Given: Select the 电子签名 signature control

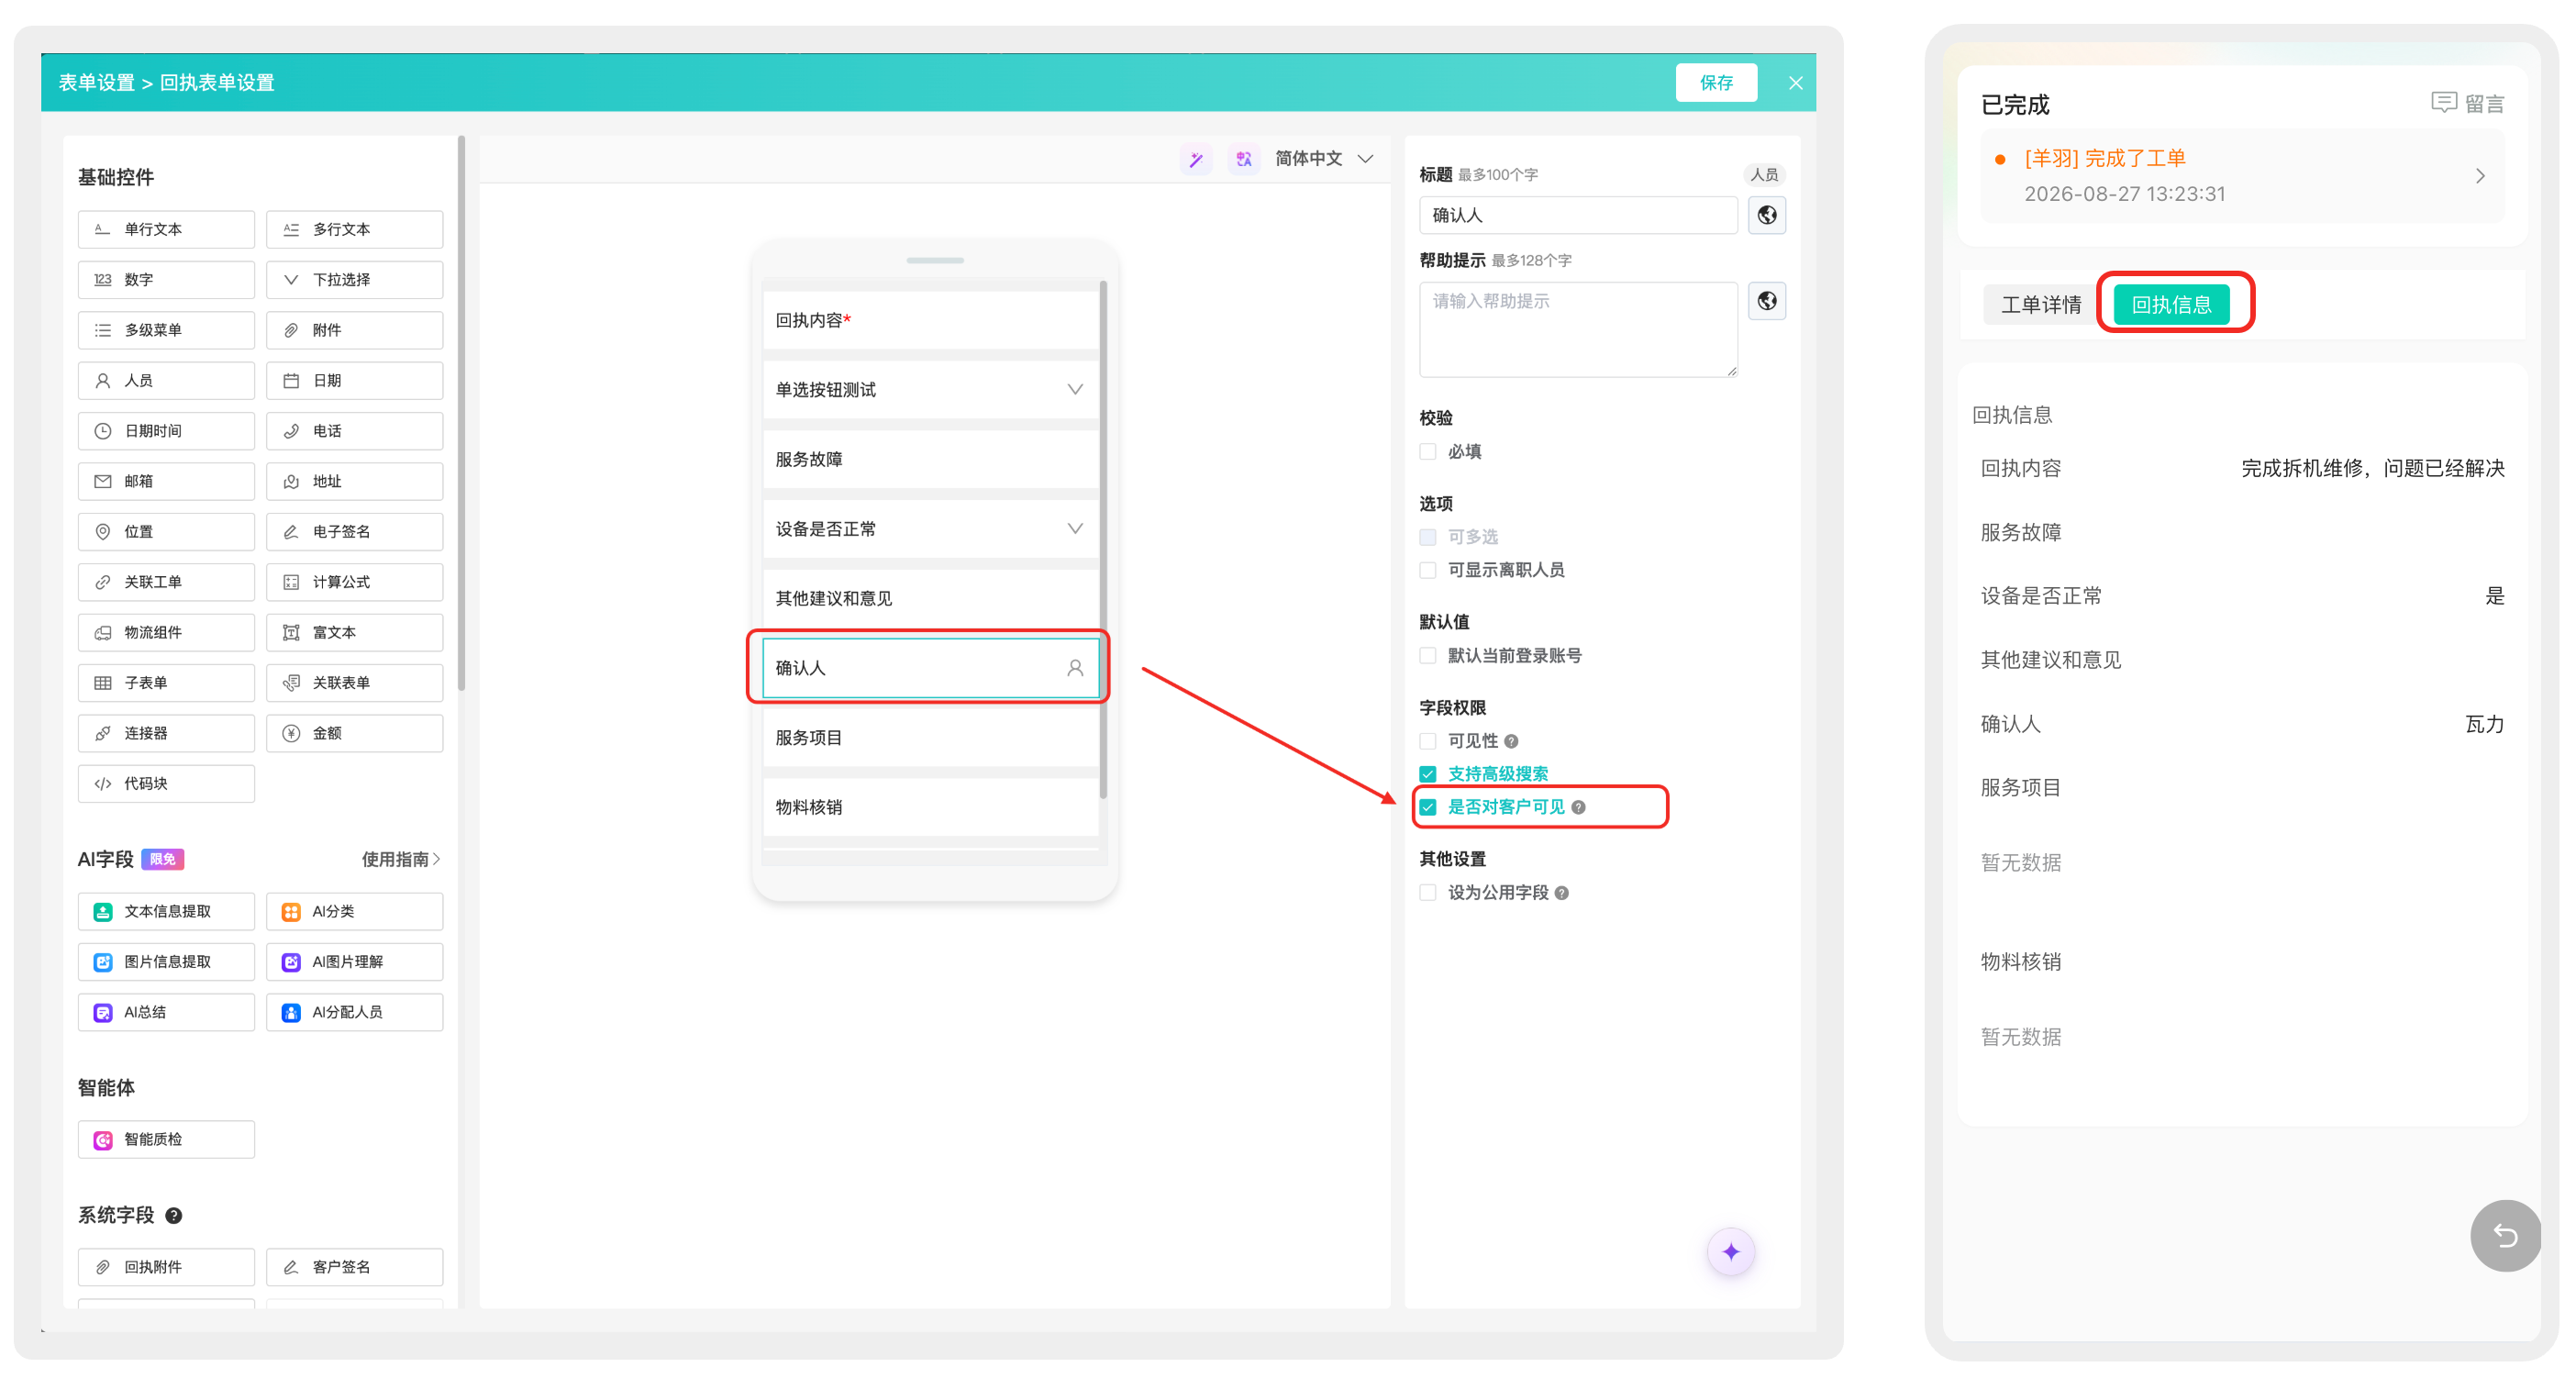Looking at the screenshot, I should click(x=354, y=532).
